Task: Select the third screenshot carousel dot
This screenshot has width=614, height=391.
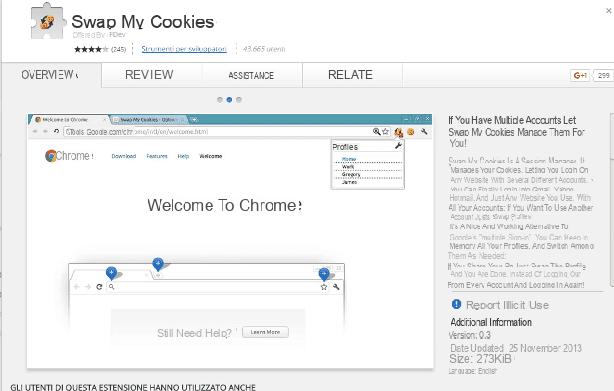Action: pos(239,100)
